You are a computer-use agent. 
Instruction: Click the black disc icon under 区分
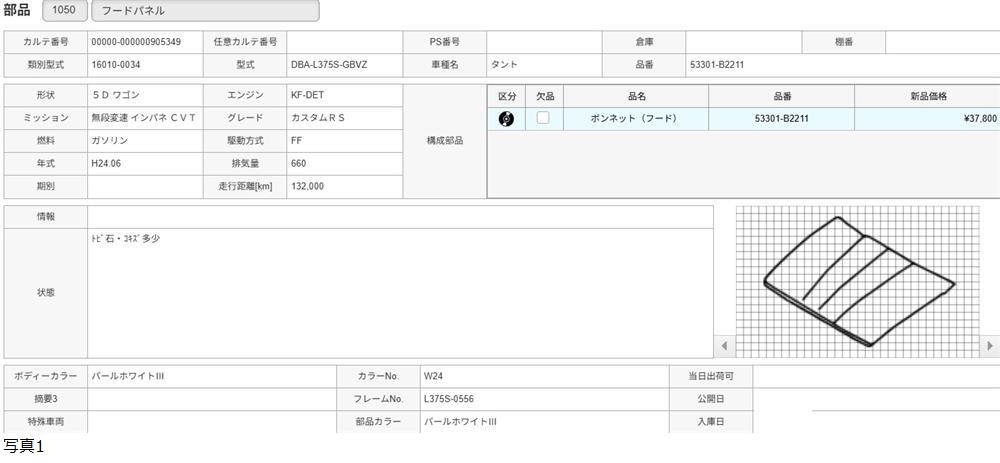(506, 119)
